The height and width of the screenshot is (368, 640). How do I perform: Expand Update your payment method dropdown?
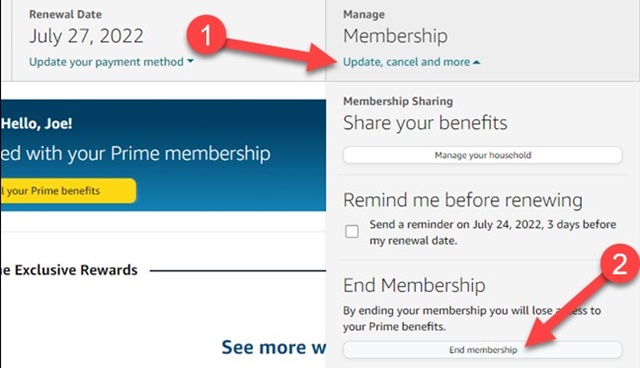click(x=111, y=62)
